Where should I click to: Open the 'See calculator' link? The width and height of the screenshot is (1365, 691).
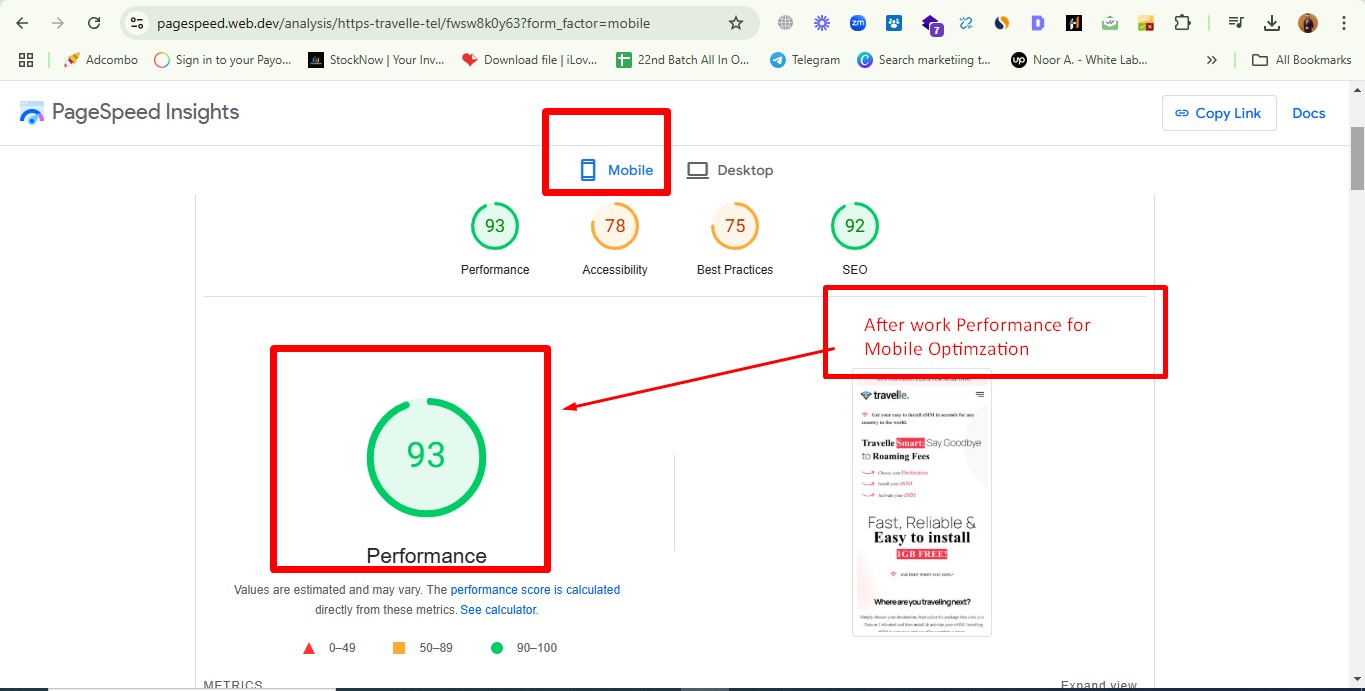click(x=498, y=610)
